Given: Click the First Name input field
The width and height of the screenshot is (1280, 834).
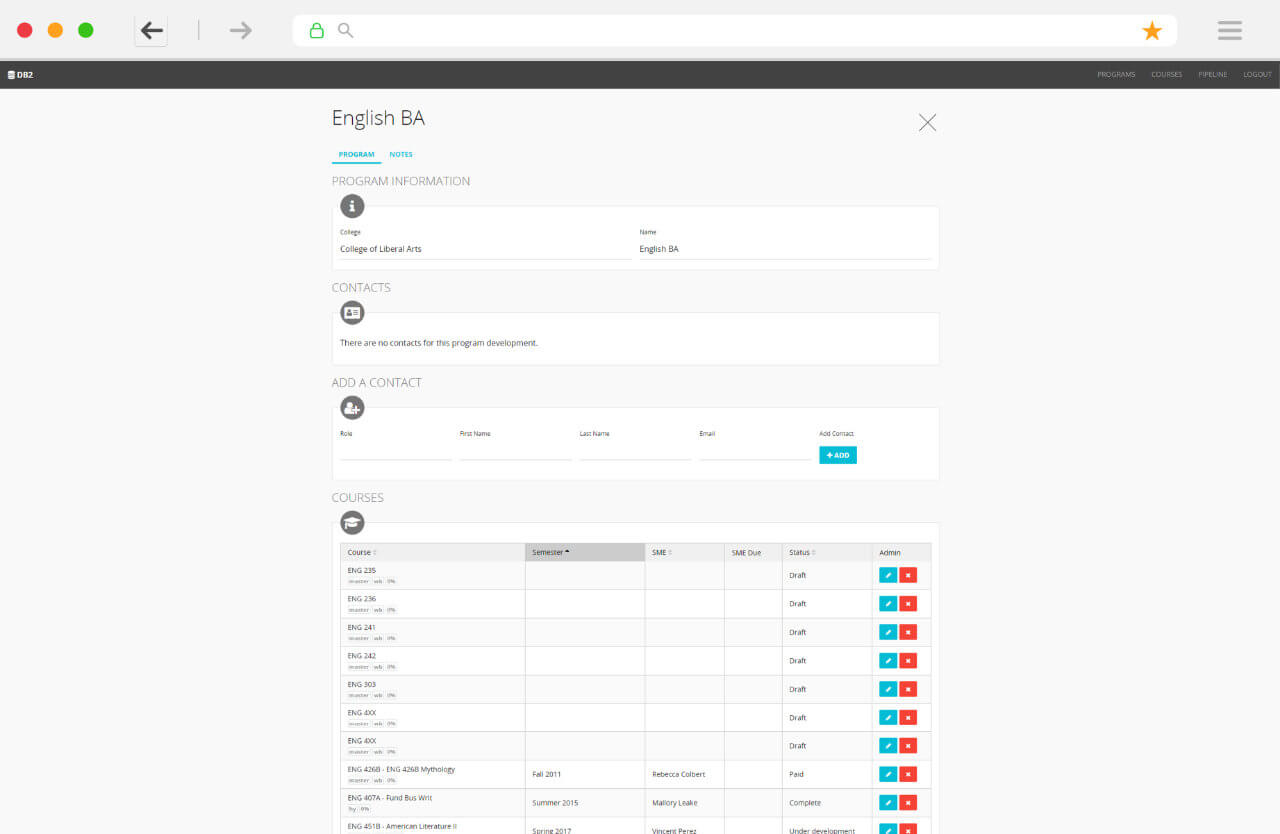Looking at the screenshot, I should pos(515,451).
